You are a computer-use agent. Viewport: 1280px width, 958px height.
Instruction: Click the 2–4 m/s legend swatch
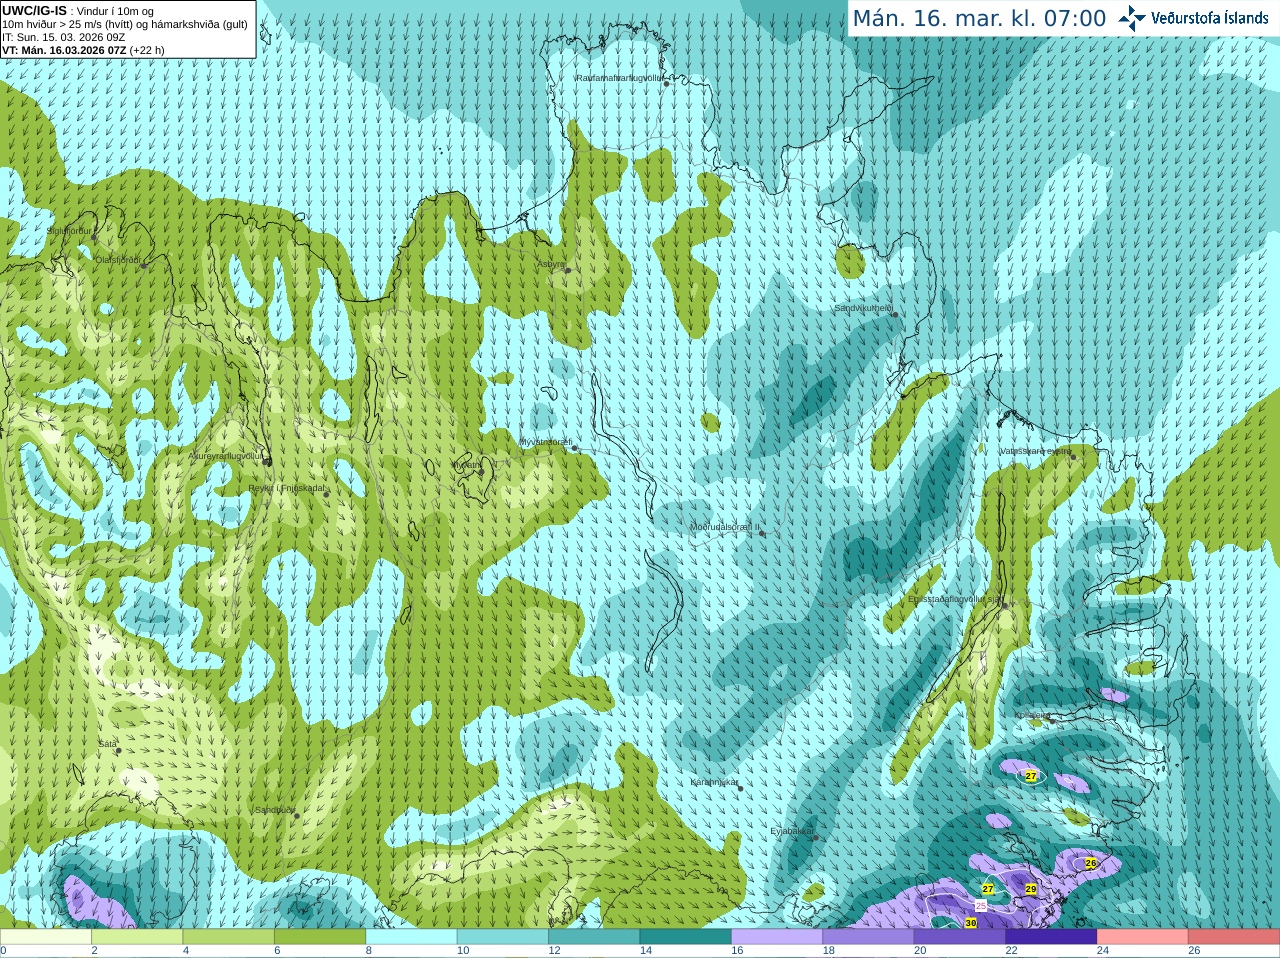[137, 937]
